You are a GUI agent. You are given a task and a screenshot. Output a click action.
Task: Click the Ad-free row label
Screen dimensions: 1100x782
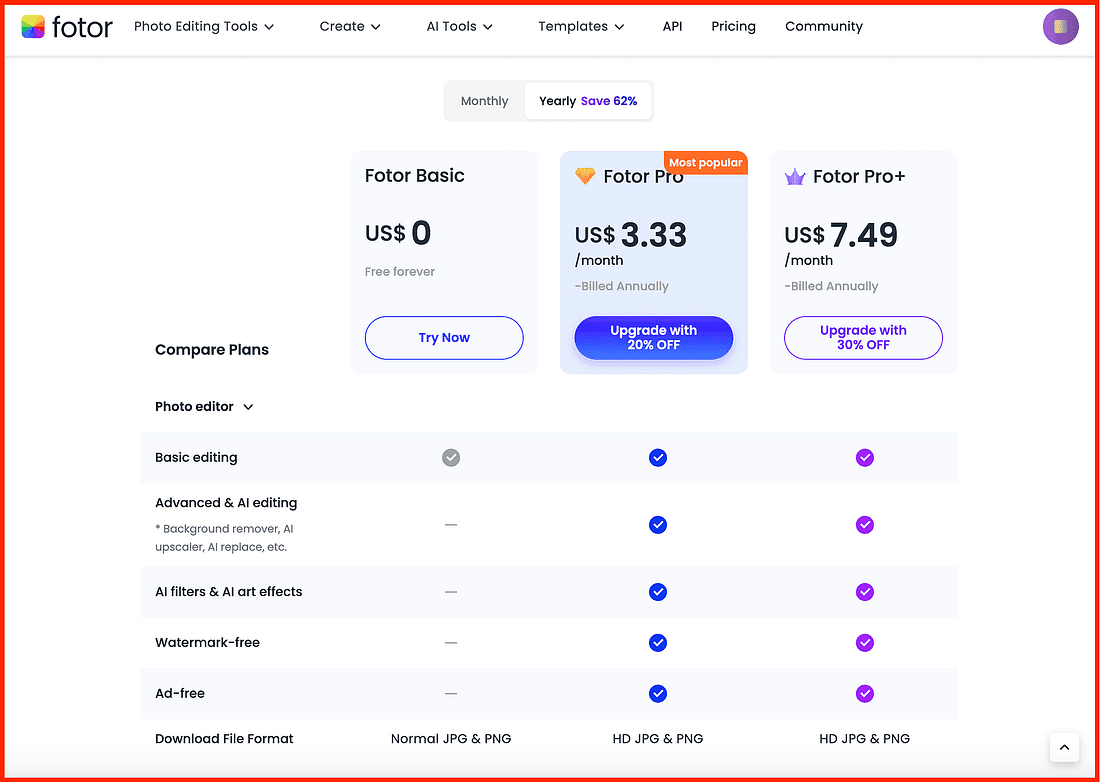(180, 694)
